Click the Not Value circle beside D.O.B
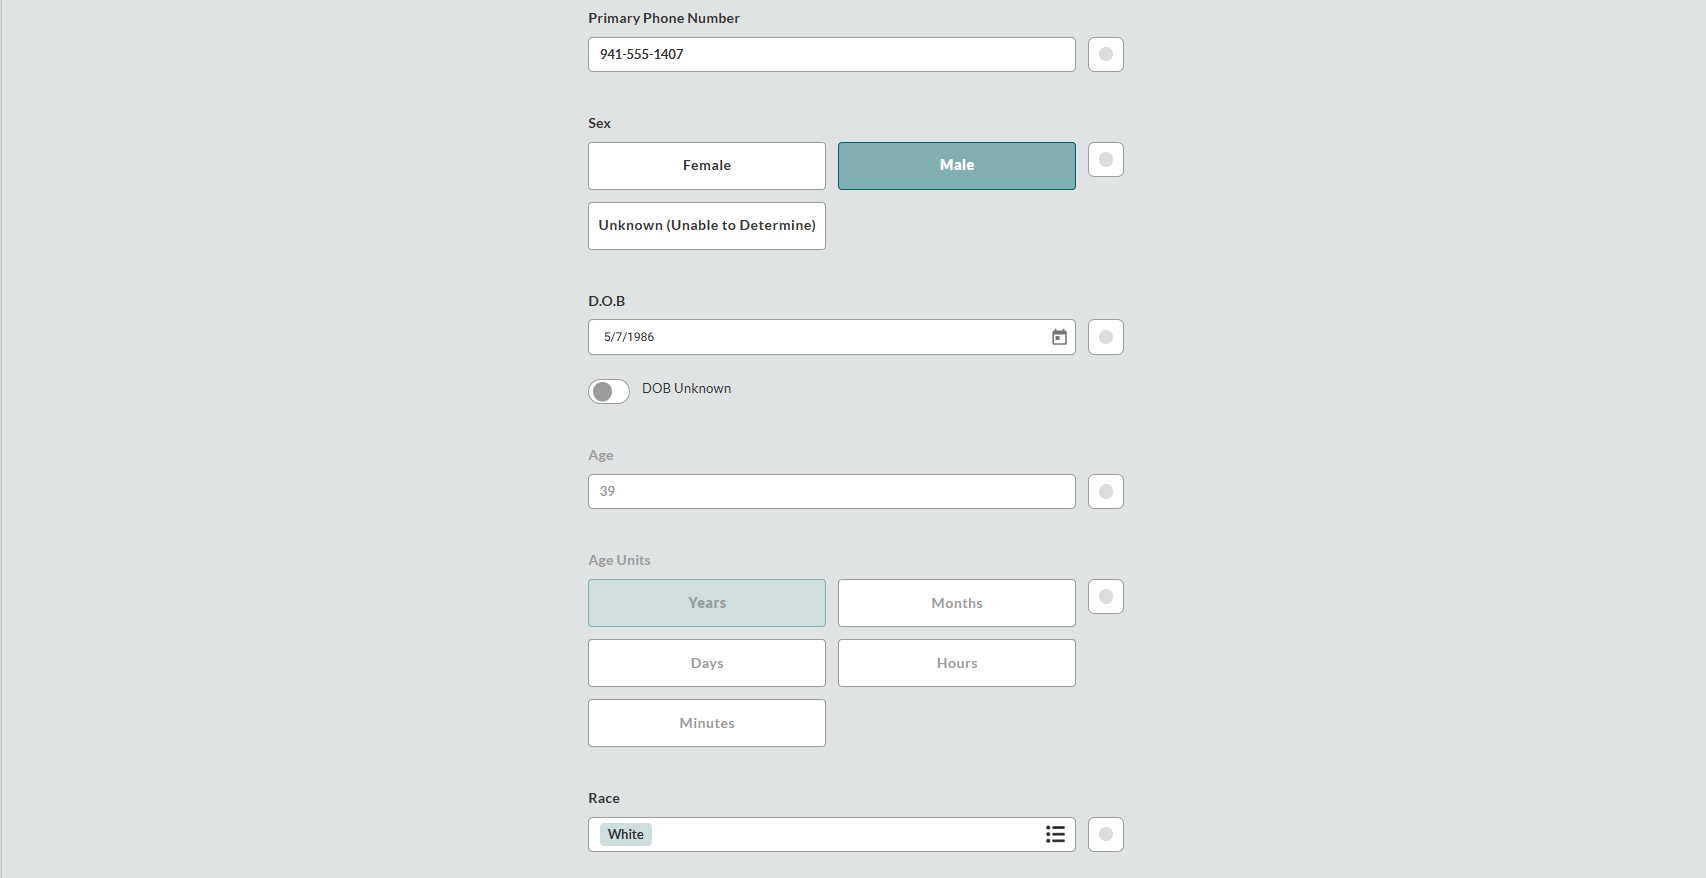Viewport: 1706px width, 878px height. coord(1105,337)
